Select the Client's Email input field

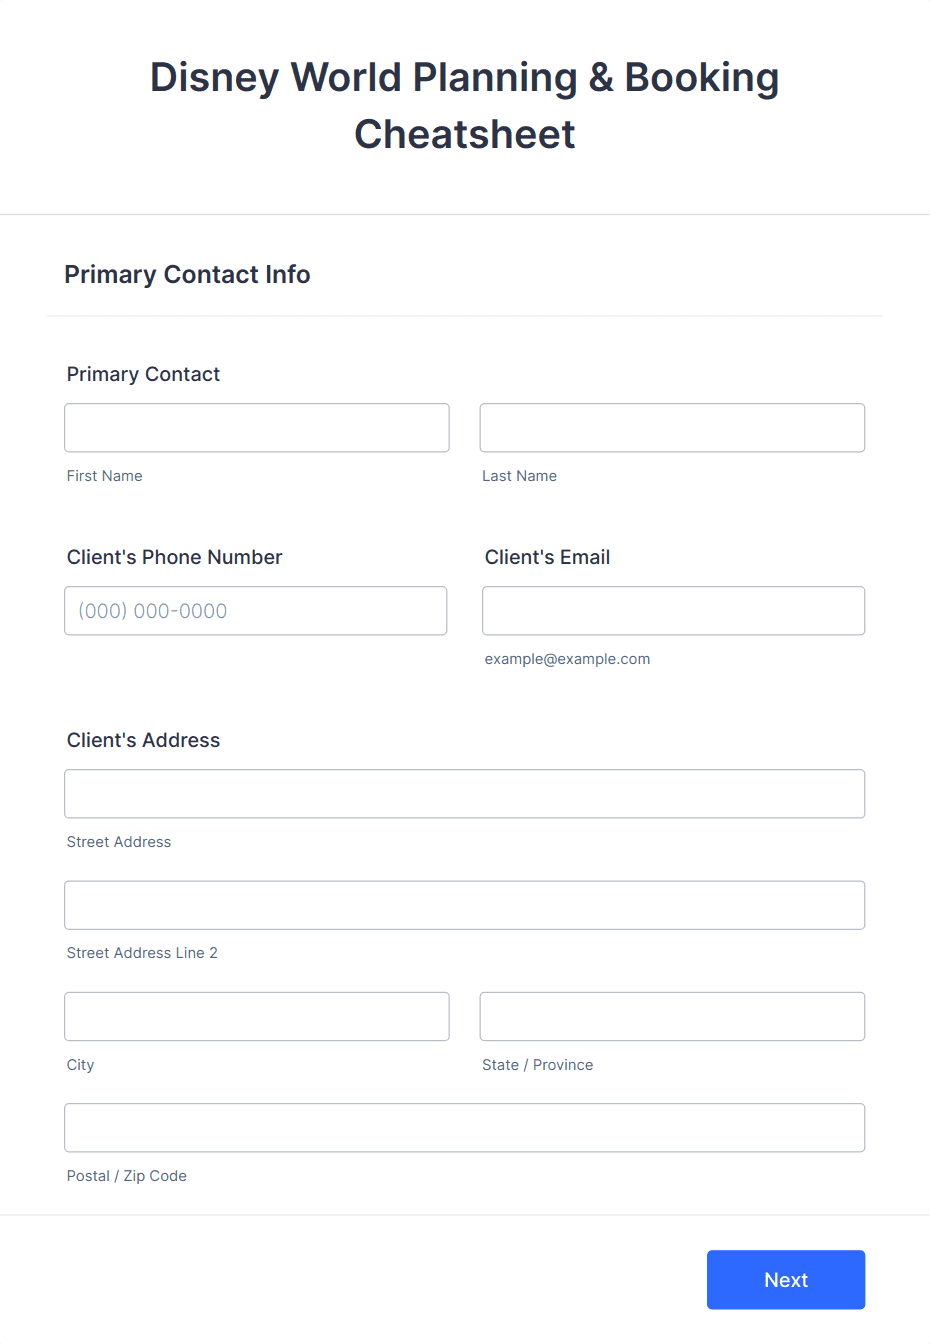[674, 611]
